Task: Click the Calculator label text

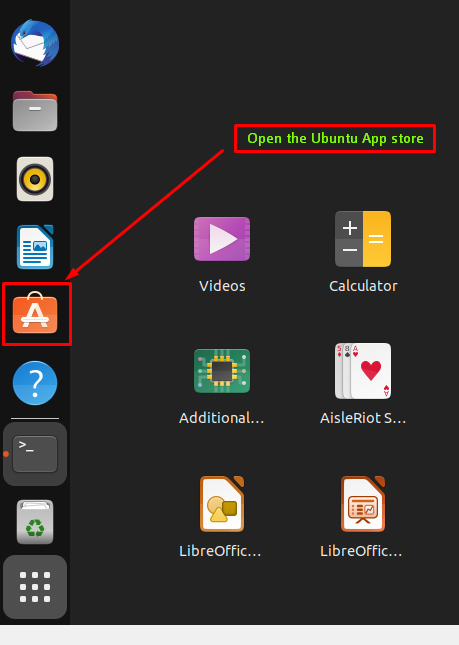Action: [x=363, y=286]
